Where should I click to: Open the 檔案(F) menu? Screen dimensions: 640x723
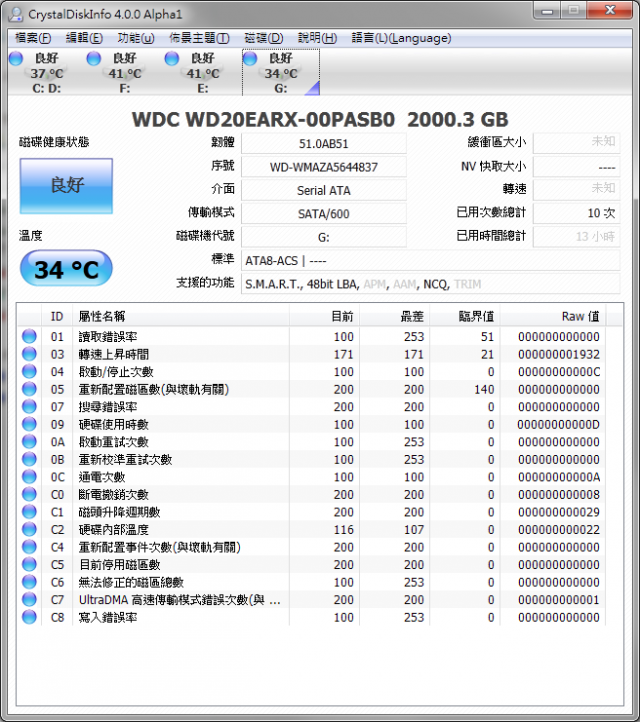[x=33, y=38]
